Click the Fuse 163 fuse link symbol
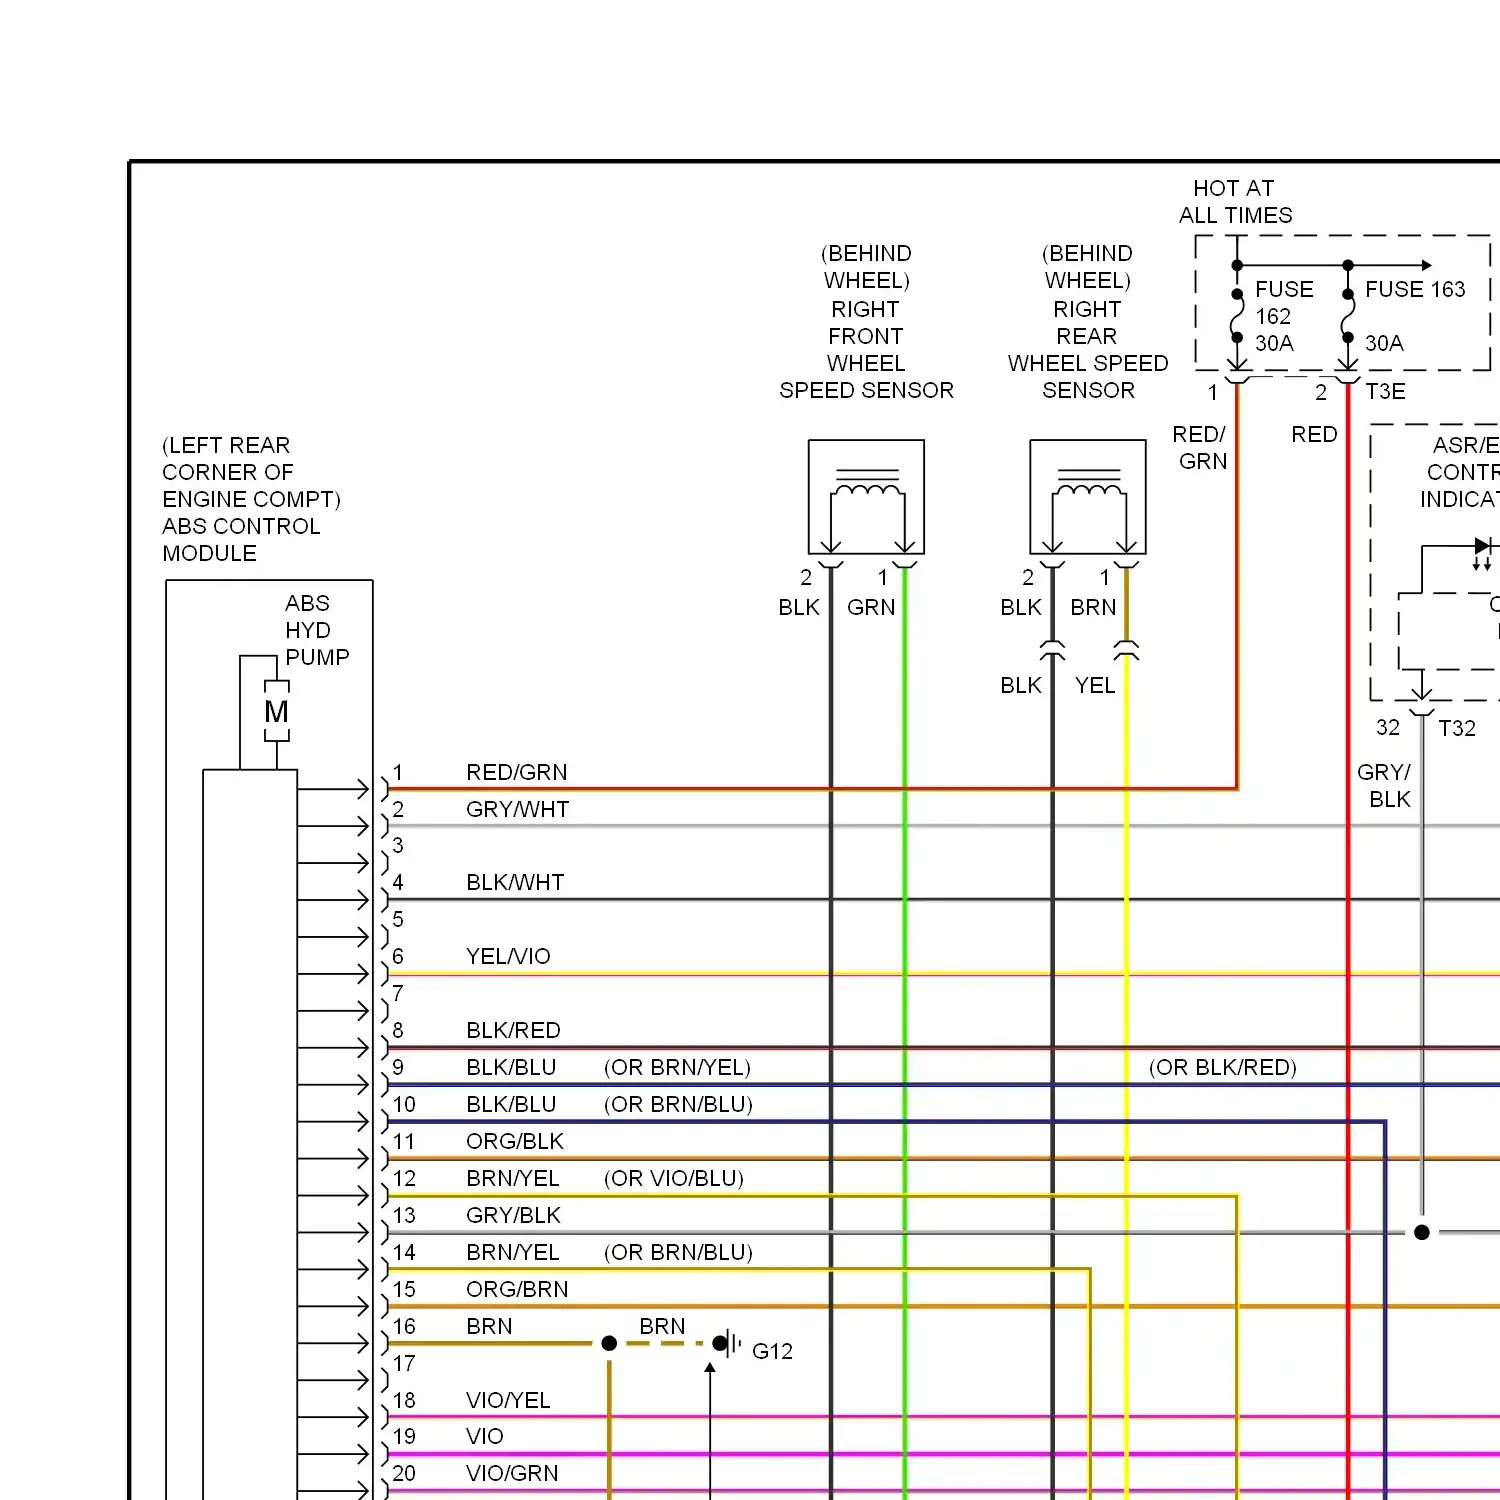This screenshot has height=1500, width=1500. (1348, 316)
